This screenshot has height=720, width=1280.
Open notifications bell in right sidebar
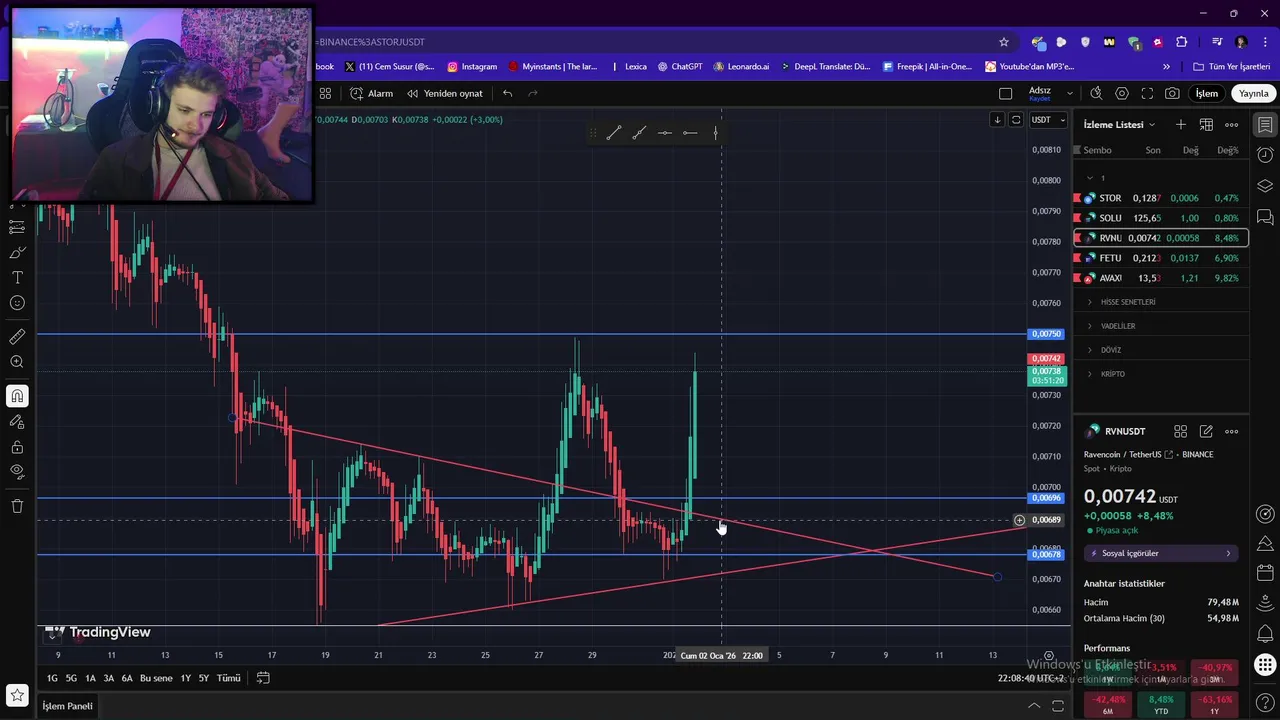[x=1265, y=634]
